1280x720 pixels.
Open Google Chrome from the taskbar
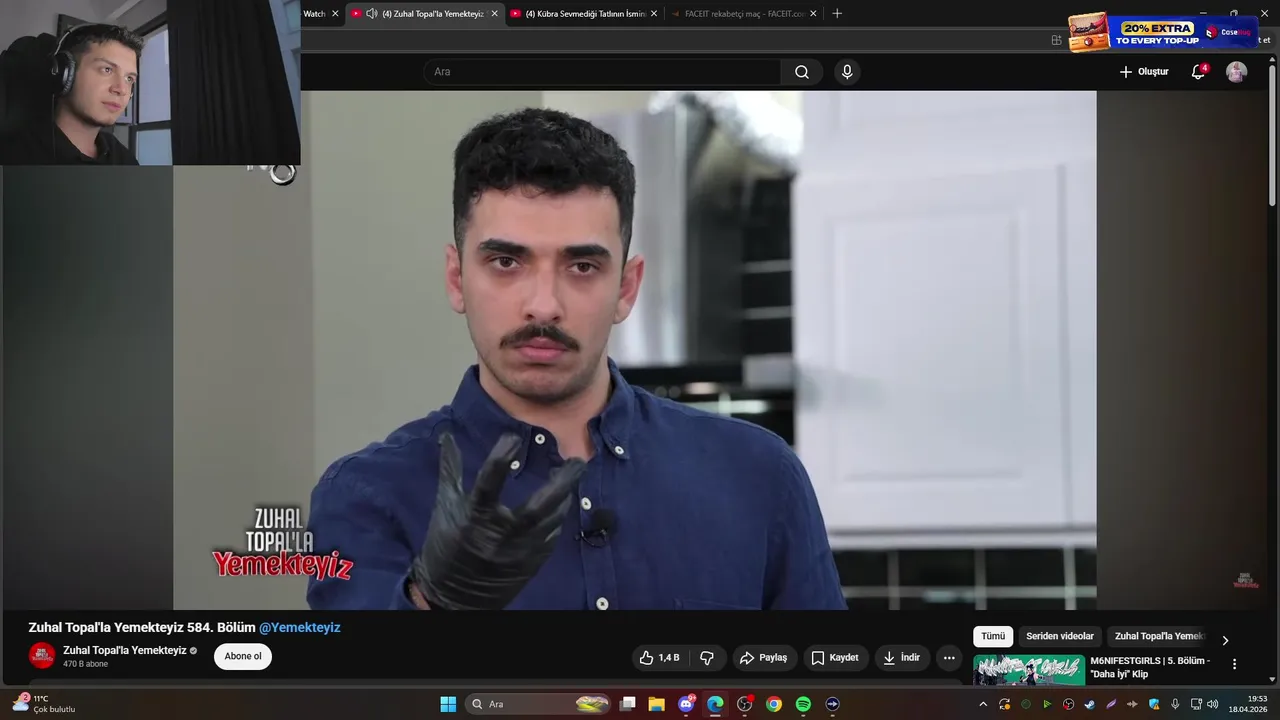[x=774, y=704]
